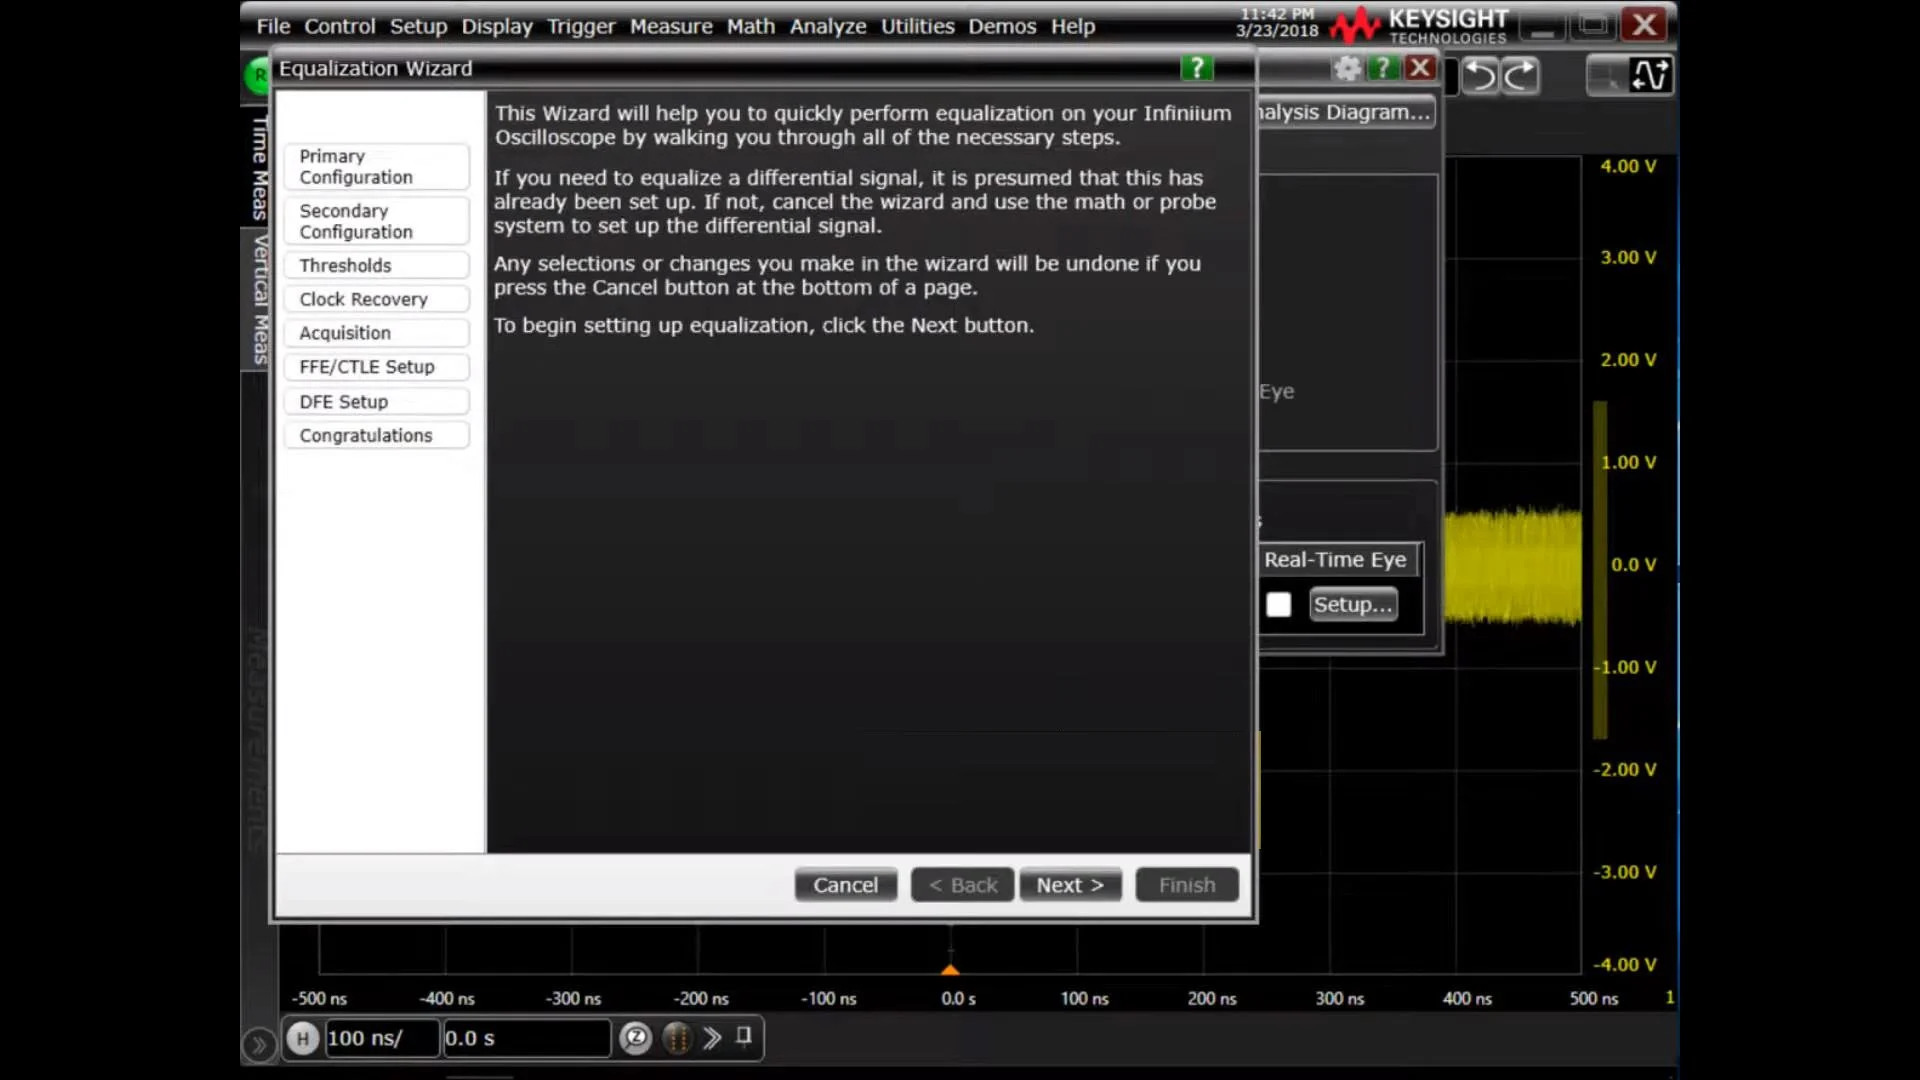Click the horizontal fine-adjust knob icon

(677, 1038)
